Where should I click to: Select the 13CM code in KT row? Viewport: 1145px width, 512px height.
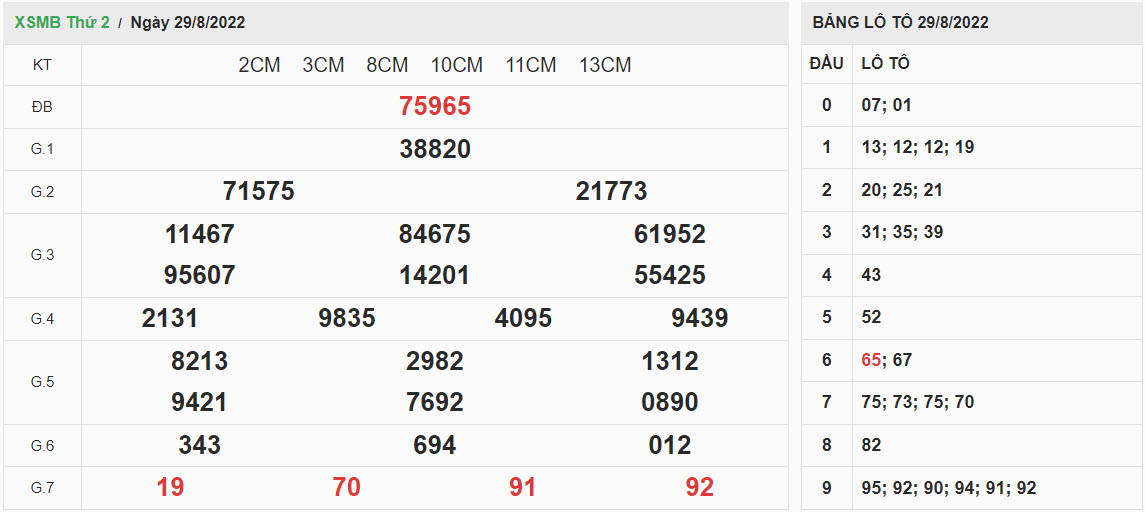tap(605, 65)
